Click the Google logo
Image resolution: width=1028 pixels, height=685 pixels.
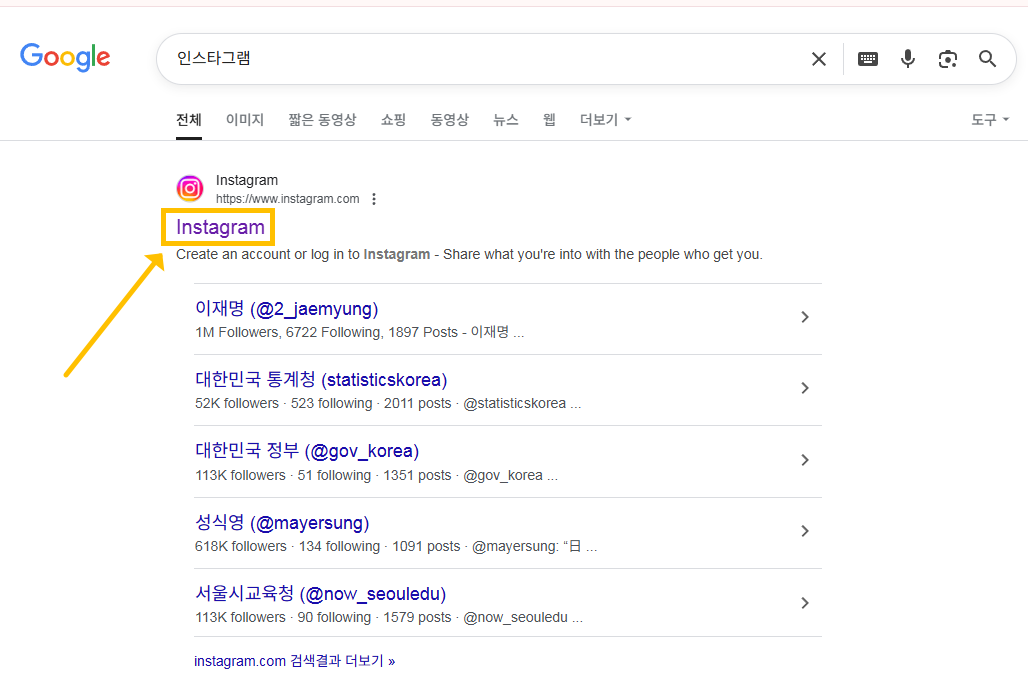65,58
